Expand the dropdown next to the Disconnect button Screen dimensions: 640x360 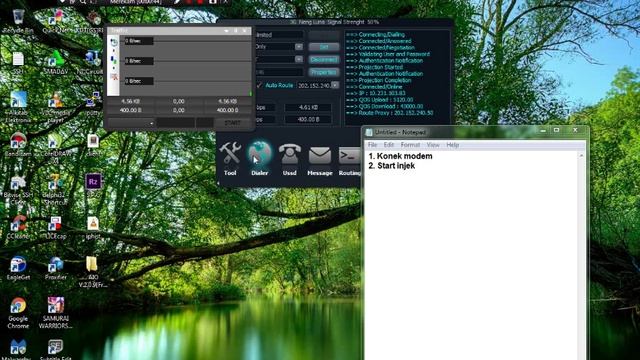point(299,59)
